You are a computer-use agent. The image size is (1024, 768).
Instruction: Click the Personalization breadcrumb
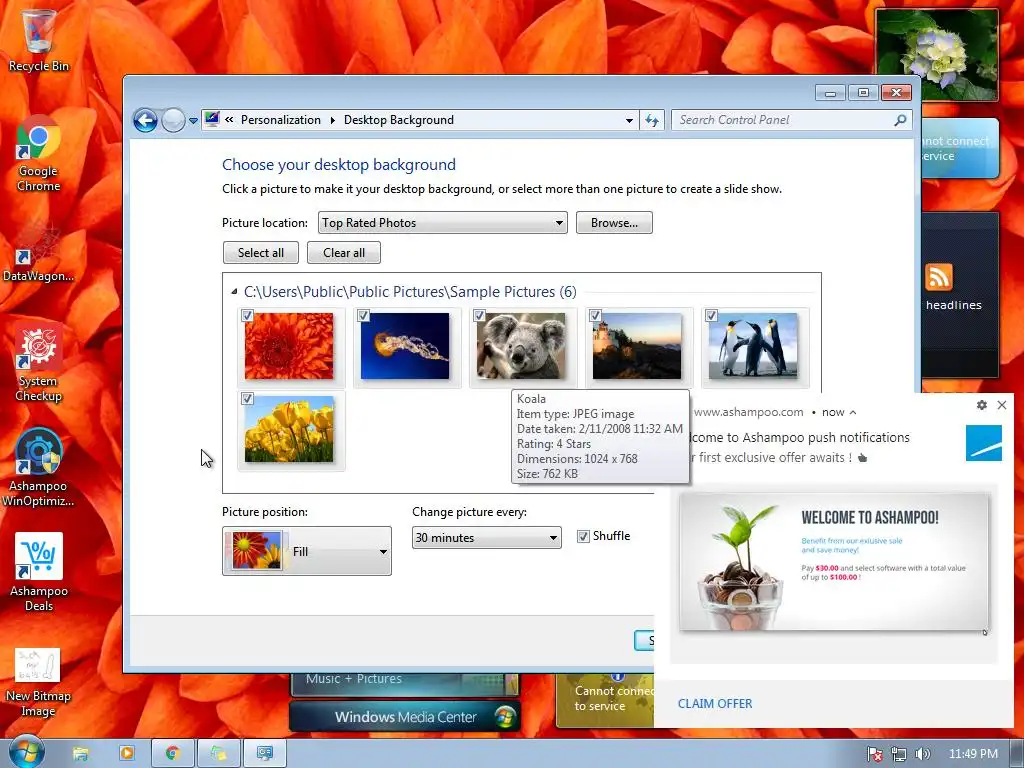[x=281, y=120]
